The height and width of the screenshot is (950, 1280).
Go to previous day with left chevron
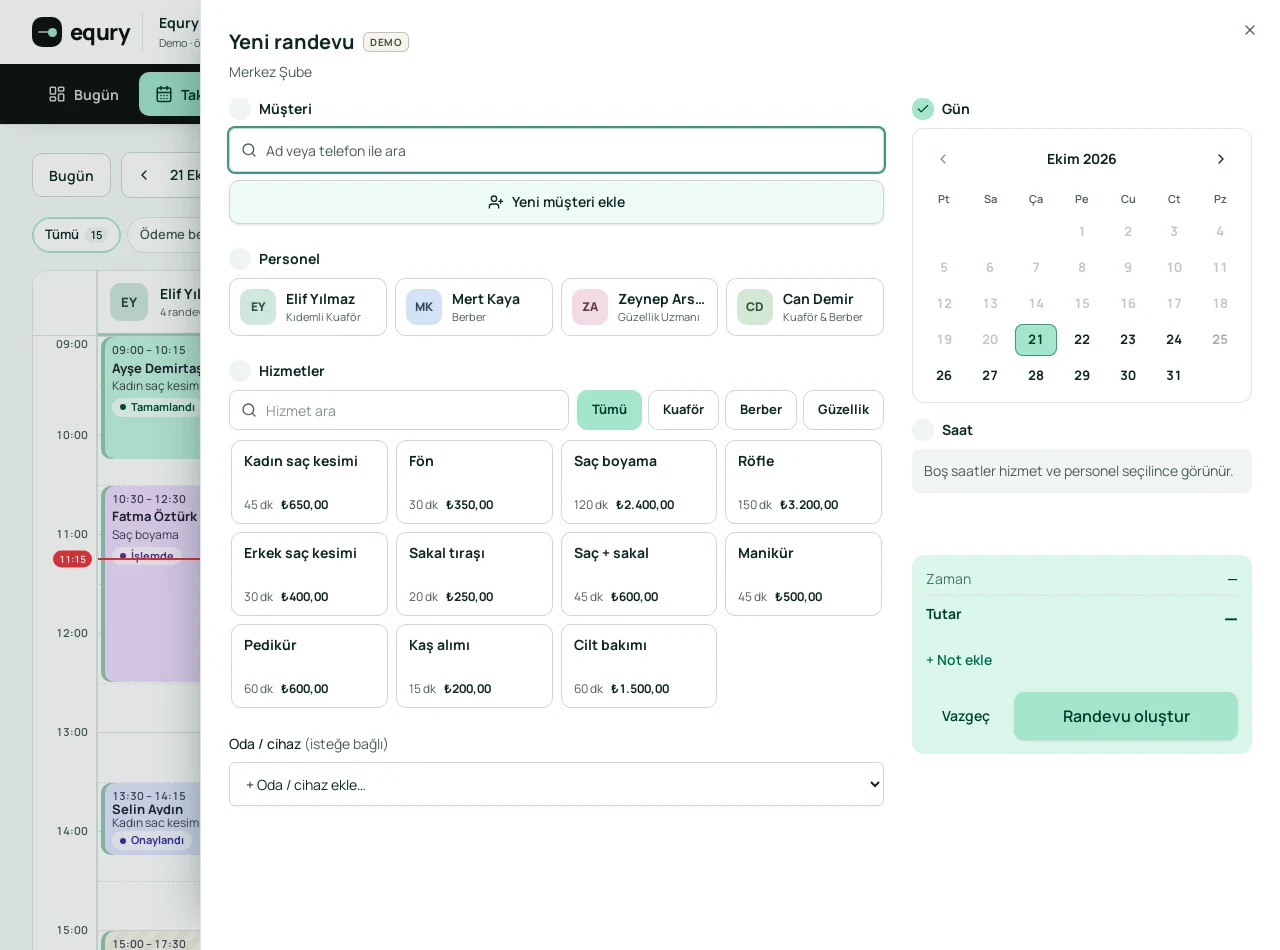(144, 175)
